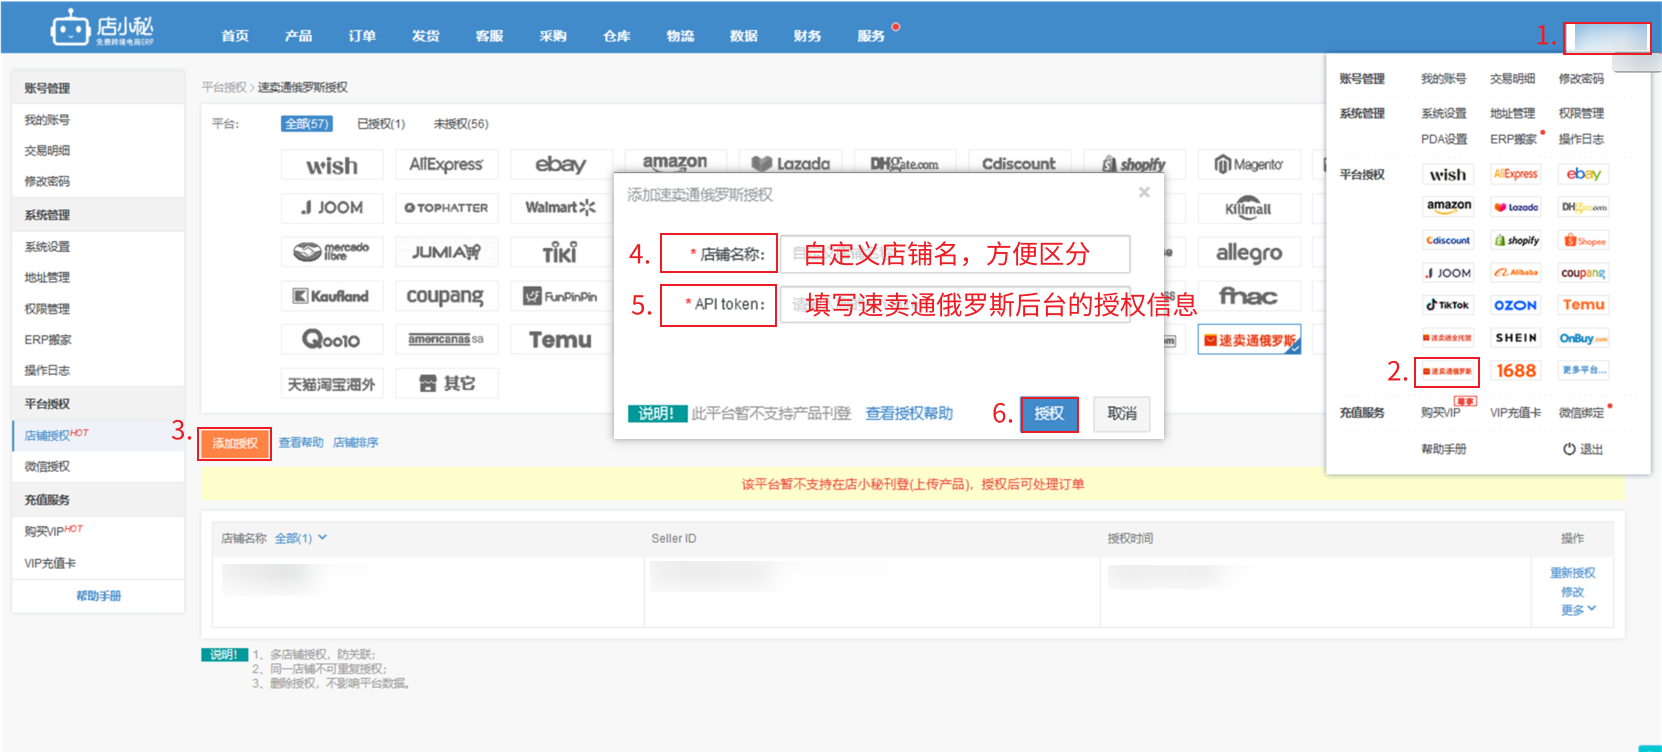Switch to the 已授权(1) filter tab
Viewport: 1662px width, 752px height.
pyautogui.click(x=381, y=124)
